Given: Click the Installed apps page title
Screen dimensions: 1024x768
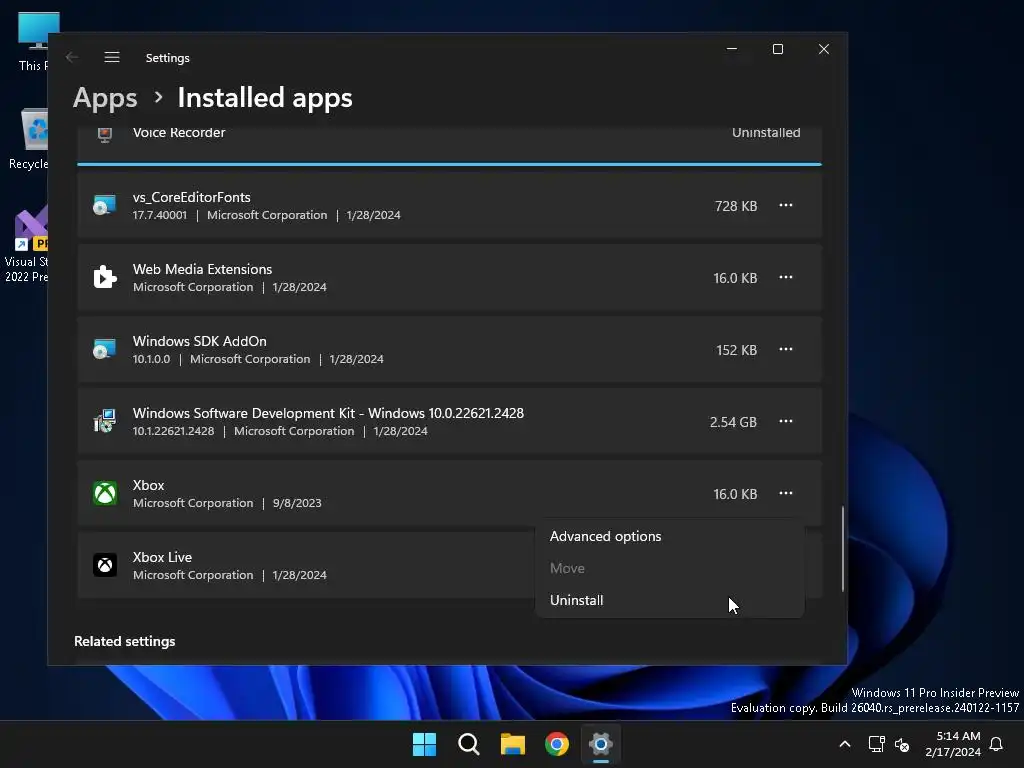Looking at the screenshot, I should coord(264,98).
